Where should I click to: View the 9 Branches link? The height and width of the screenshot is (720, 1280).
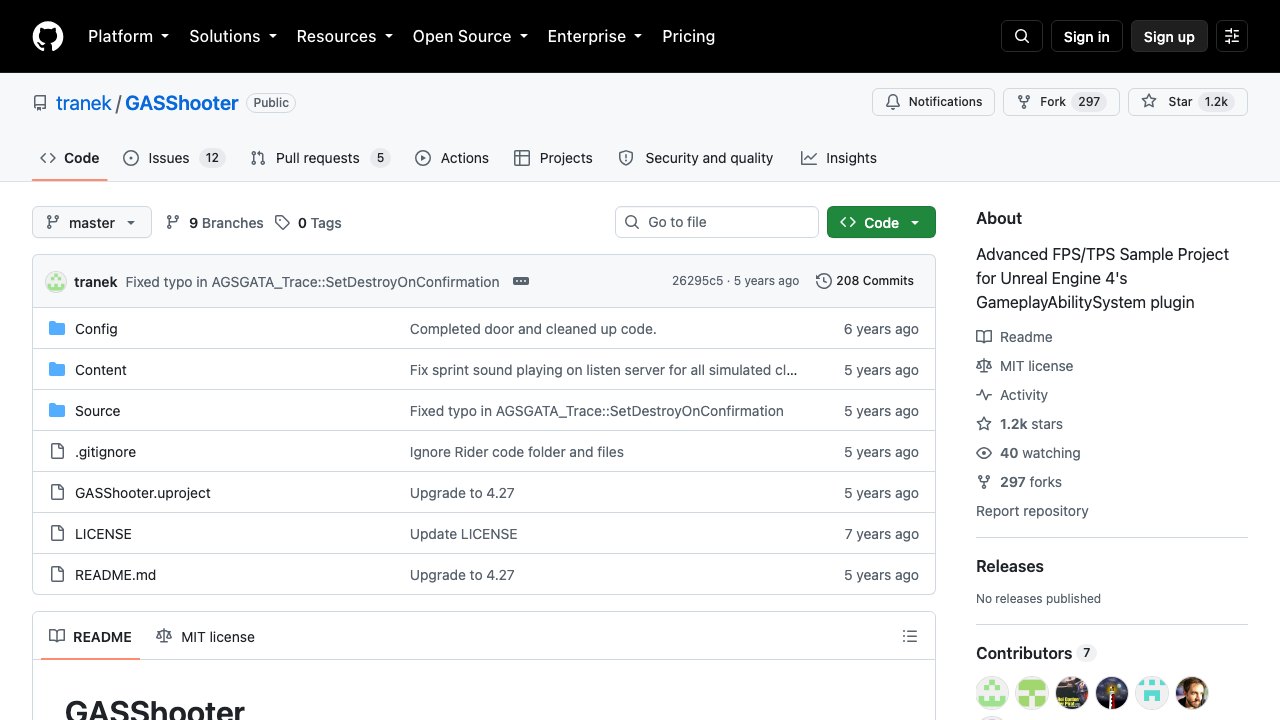215,223
